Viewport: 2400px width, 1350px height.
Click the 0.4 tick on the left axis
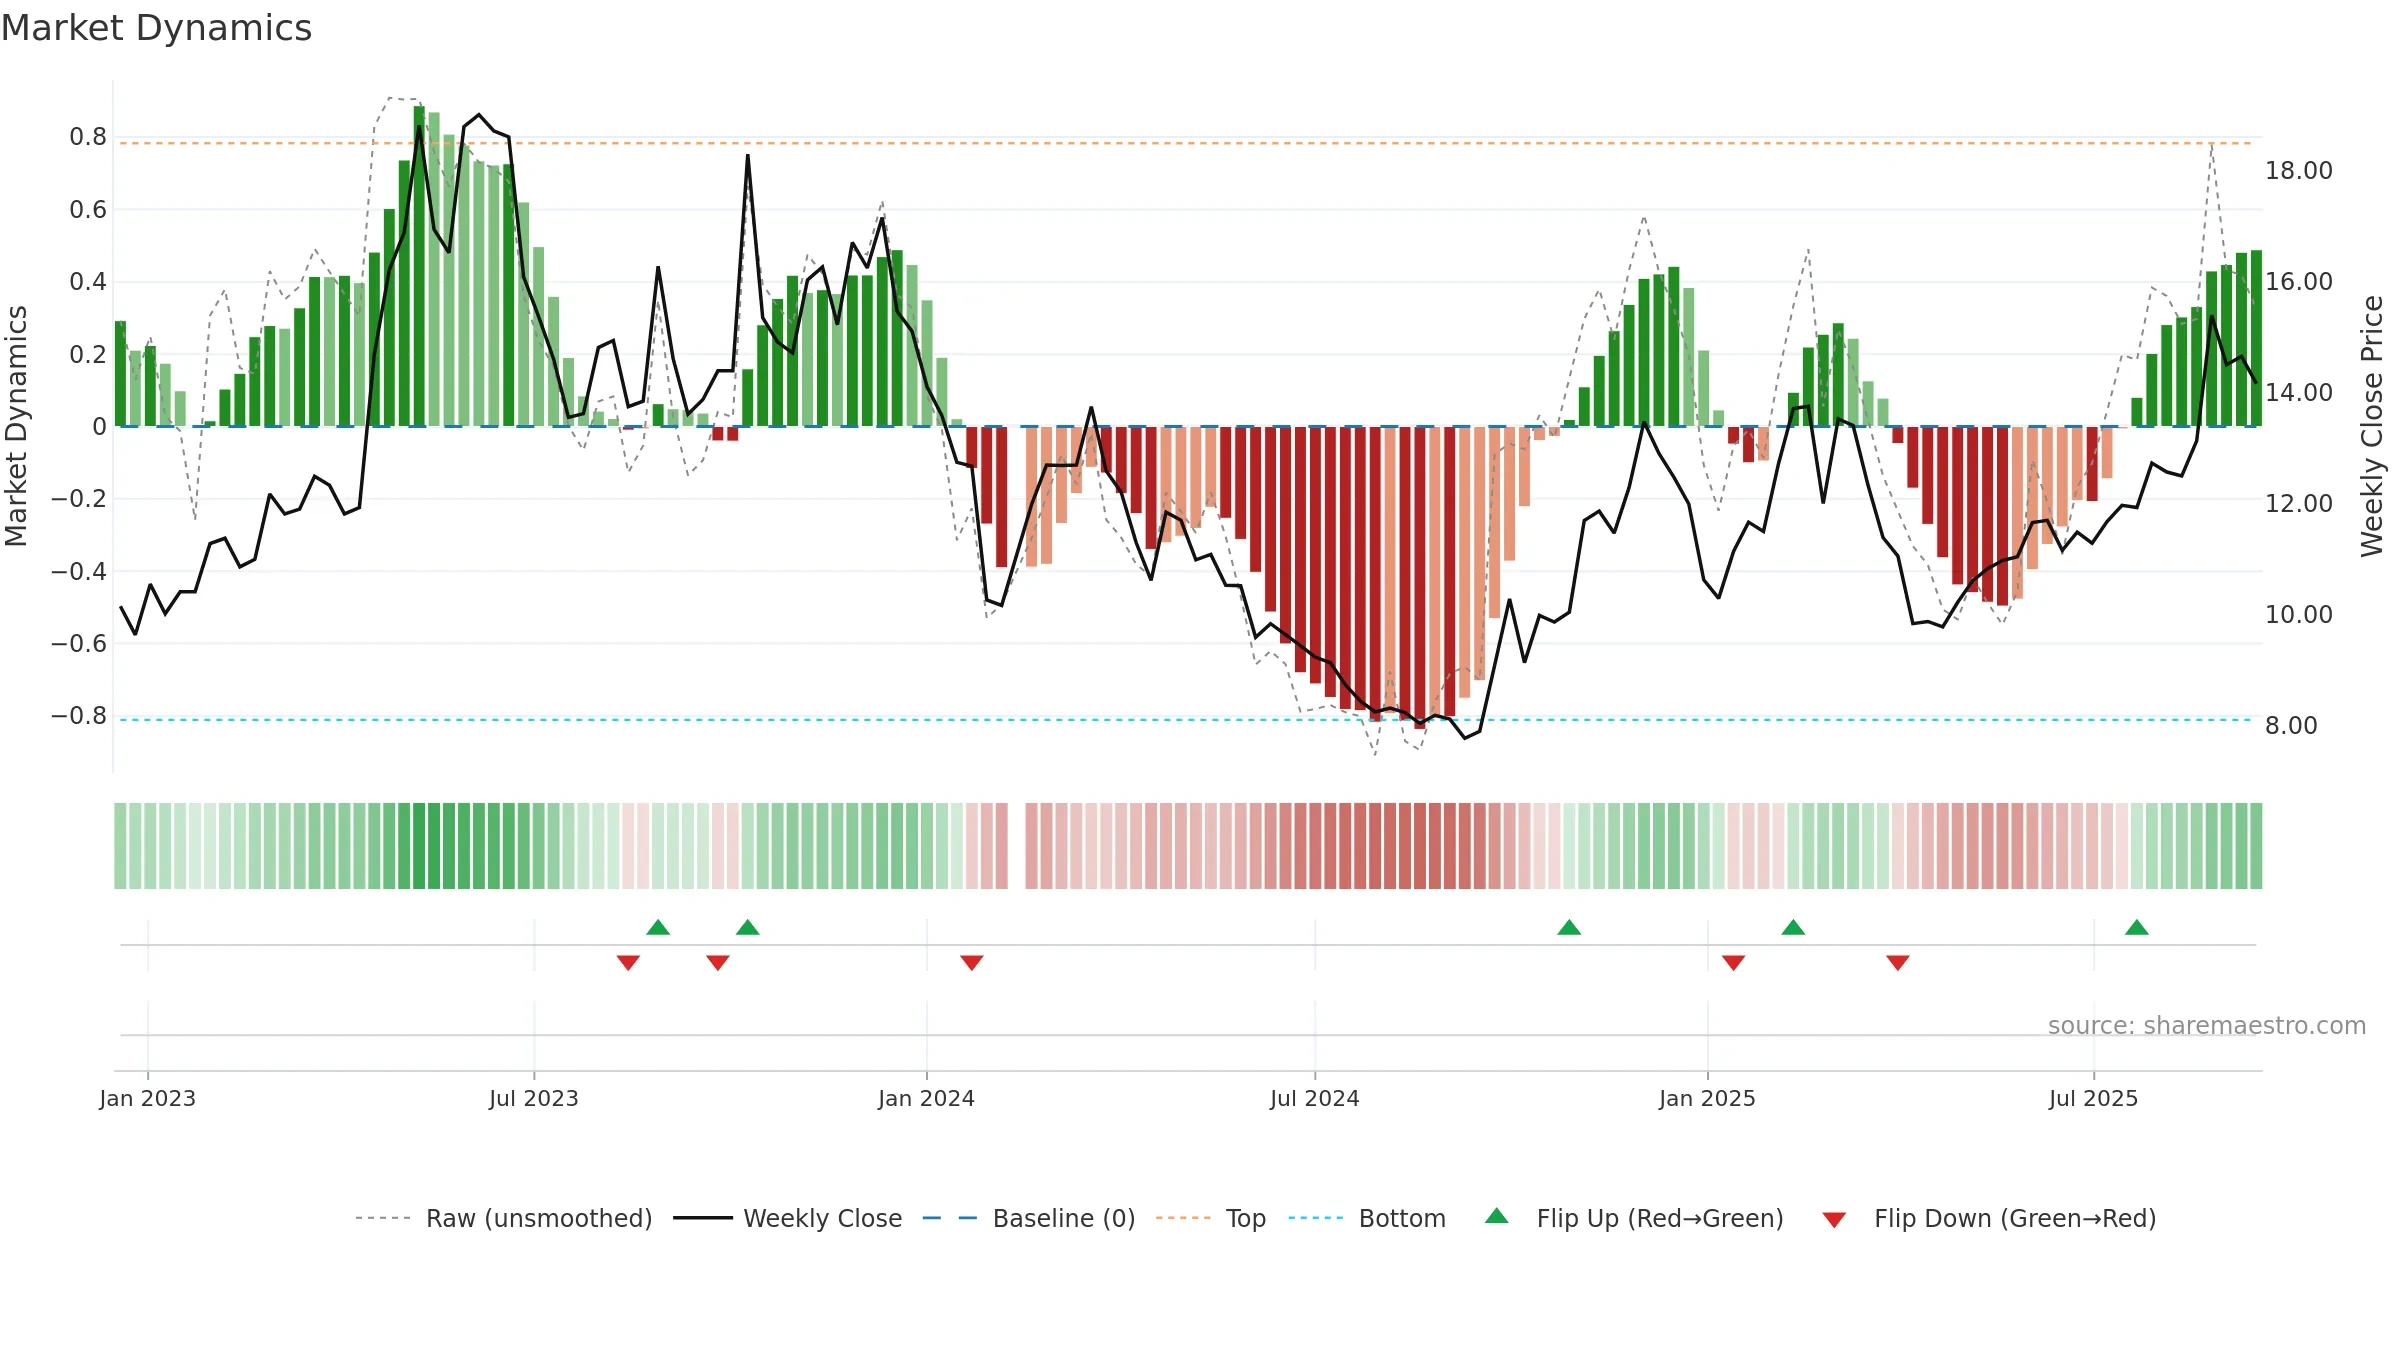coord(88,282)
